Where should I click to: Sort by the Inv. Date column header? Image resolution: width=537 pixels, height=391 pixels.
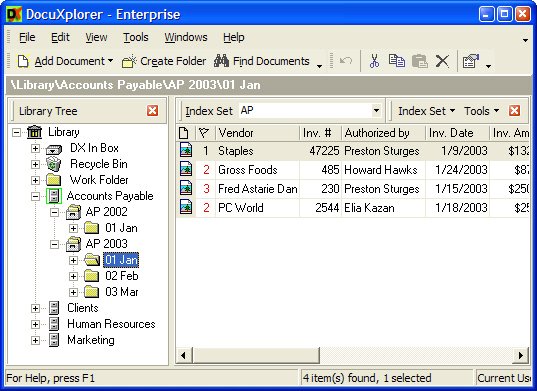click(457, 133)
